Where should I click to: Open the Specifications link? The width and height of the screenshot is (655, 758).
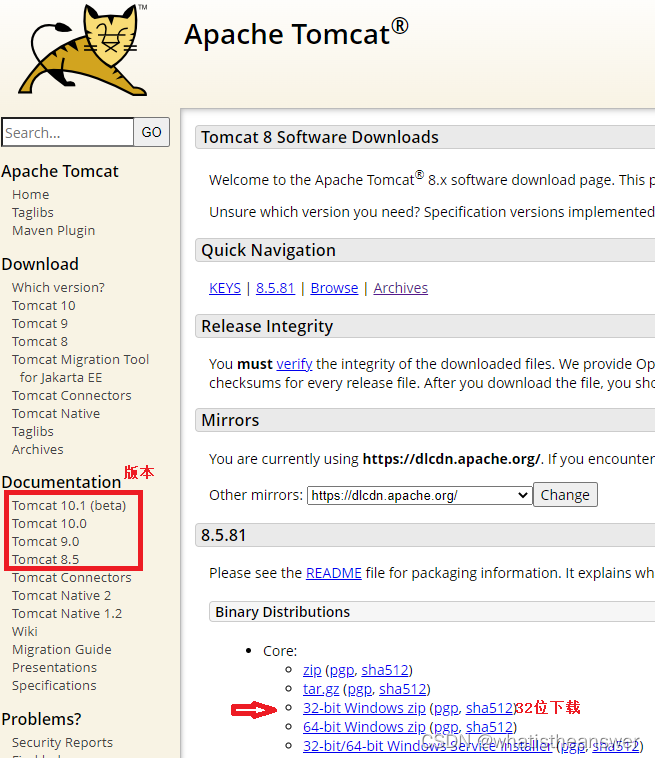pos(54,685)
